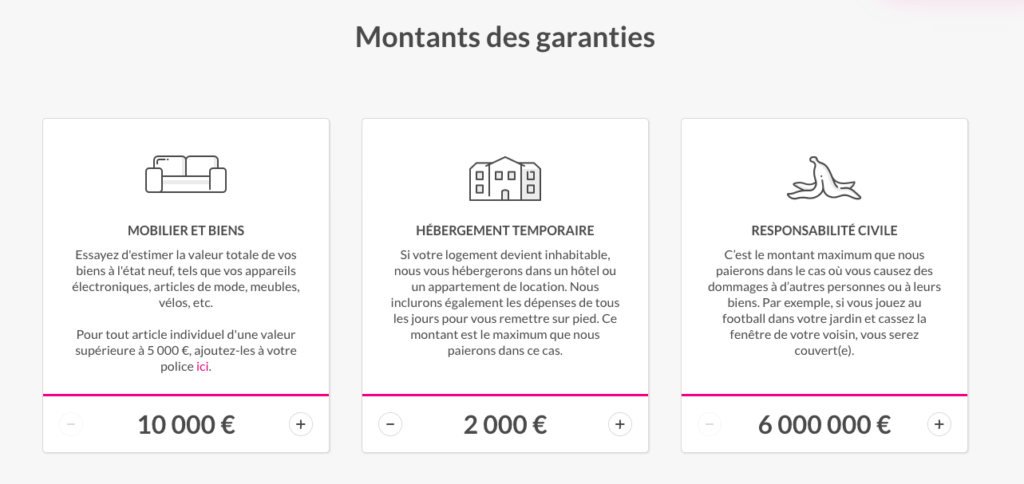Increase the Responsabilité Civile amount

tap(939, 424)
